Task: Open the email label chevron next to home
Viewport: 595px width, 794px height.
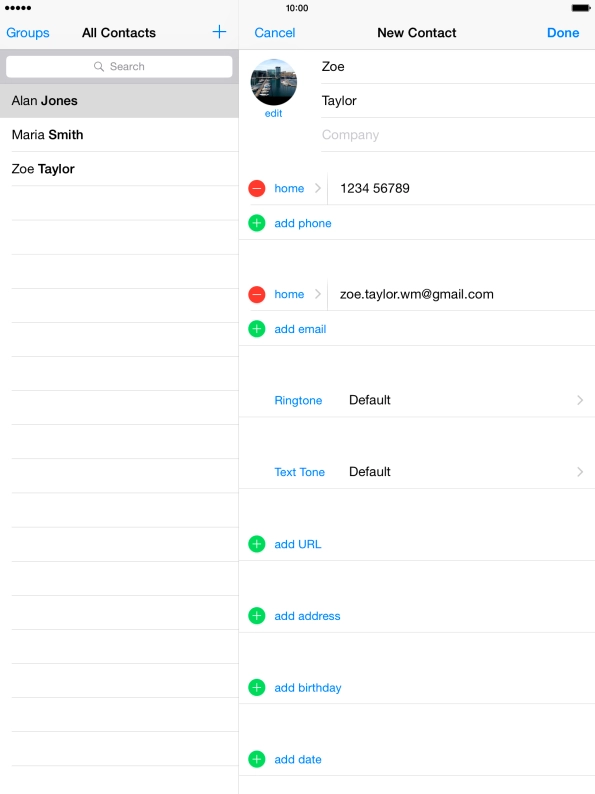Action: pyautogui.click(x=318, y=294)
